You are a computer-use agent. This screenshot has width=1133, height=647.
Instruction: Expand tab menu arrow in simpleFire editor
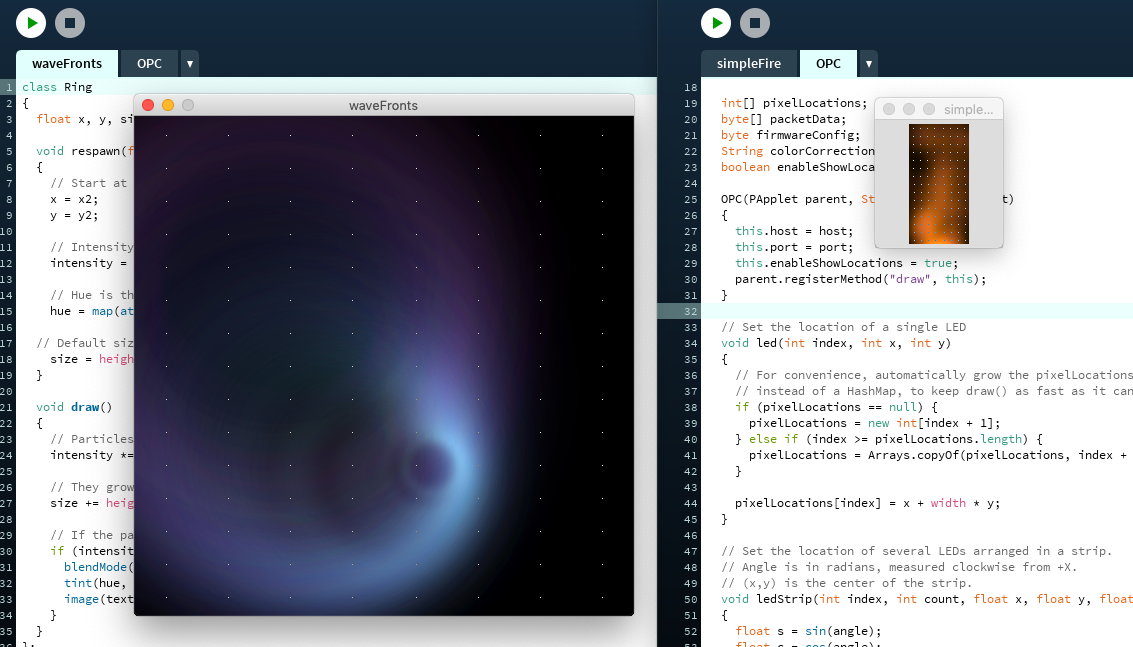tap(869, 64)
